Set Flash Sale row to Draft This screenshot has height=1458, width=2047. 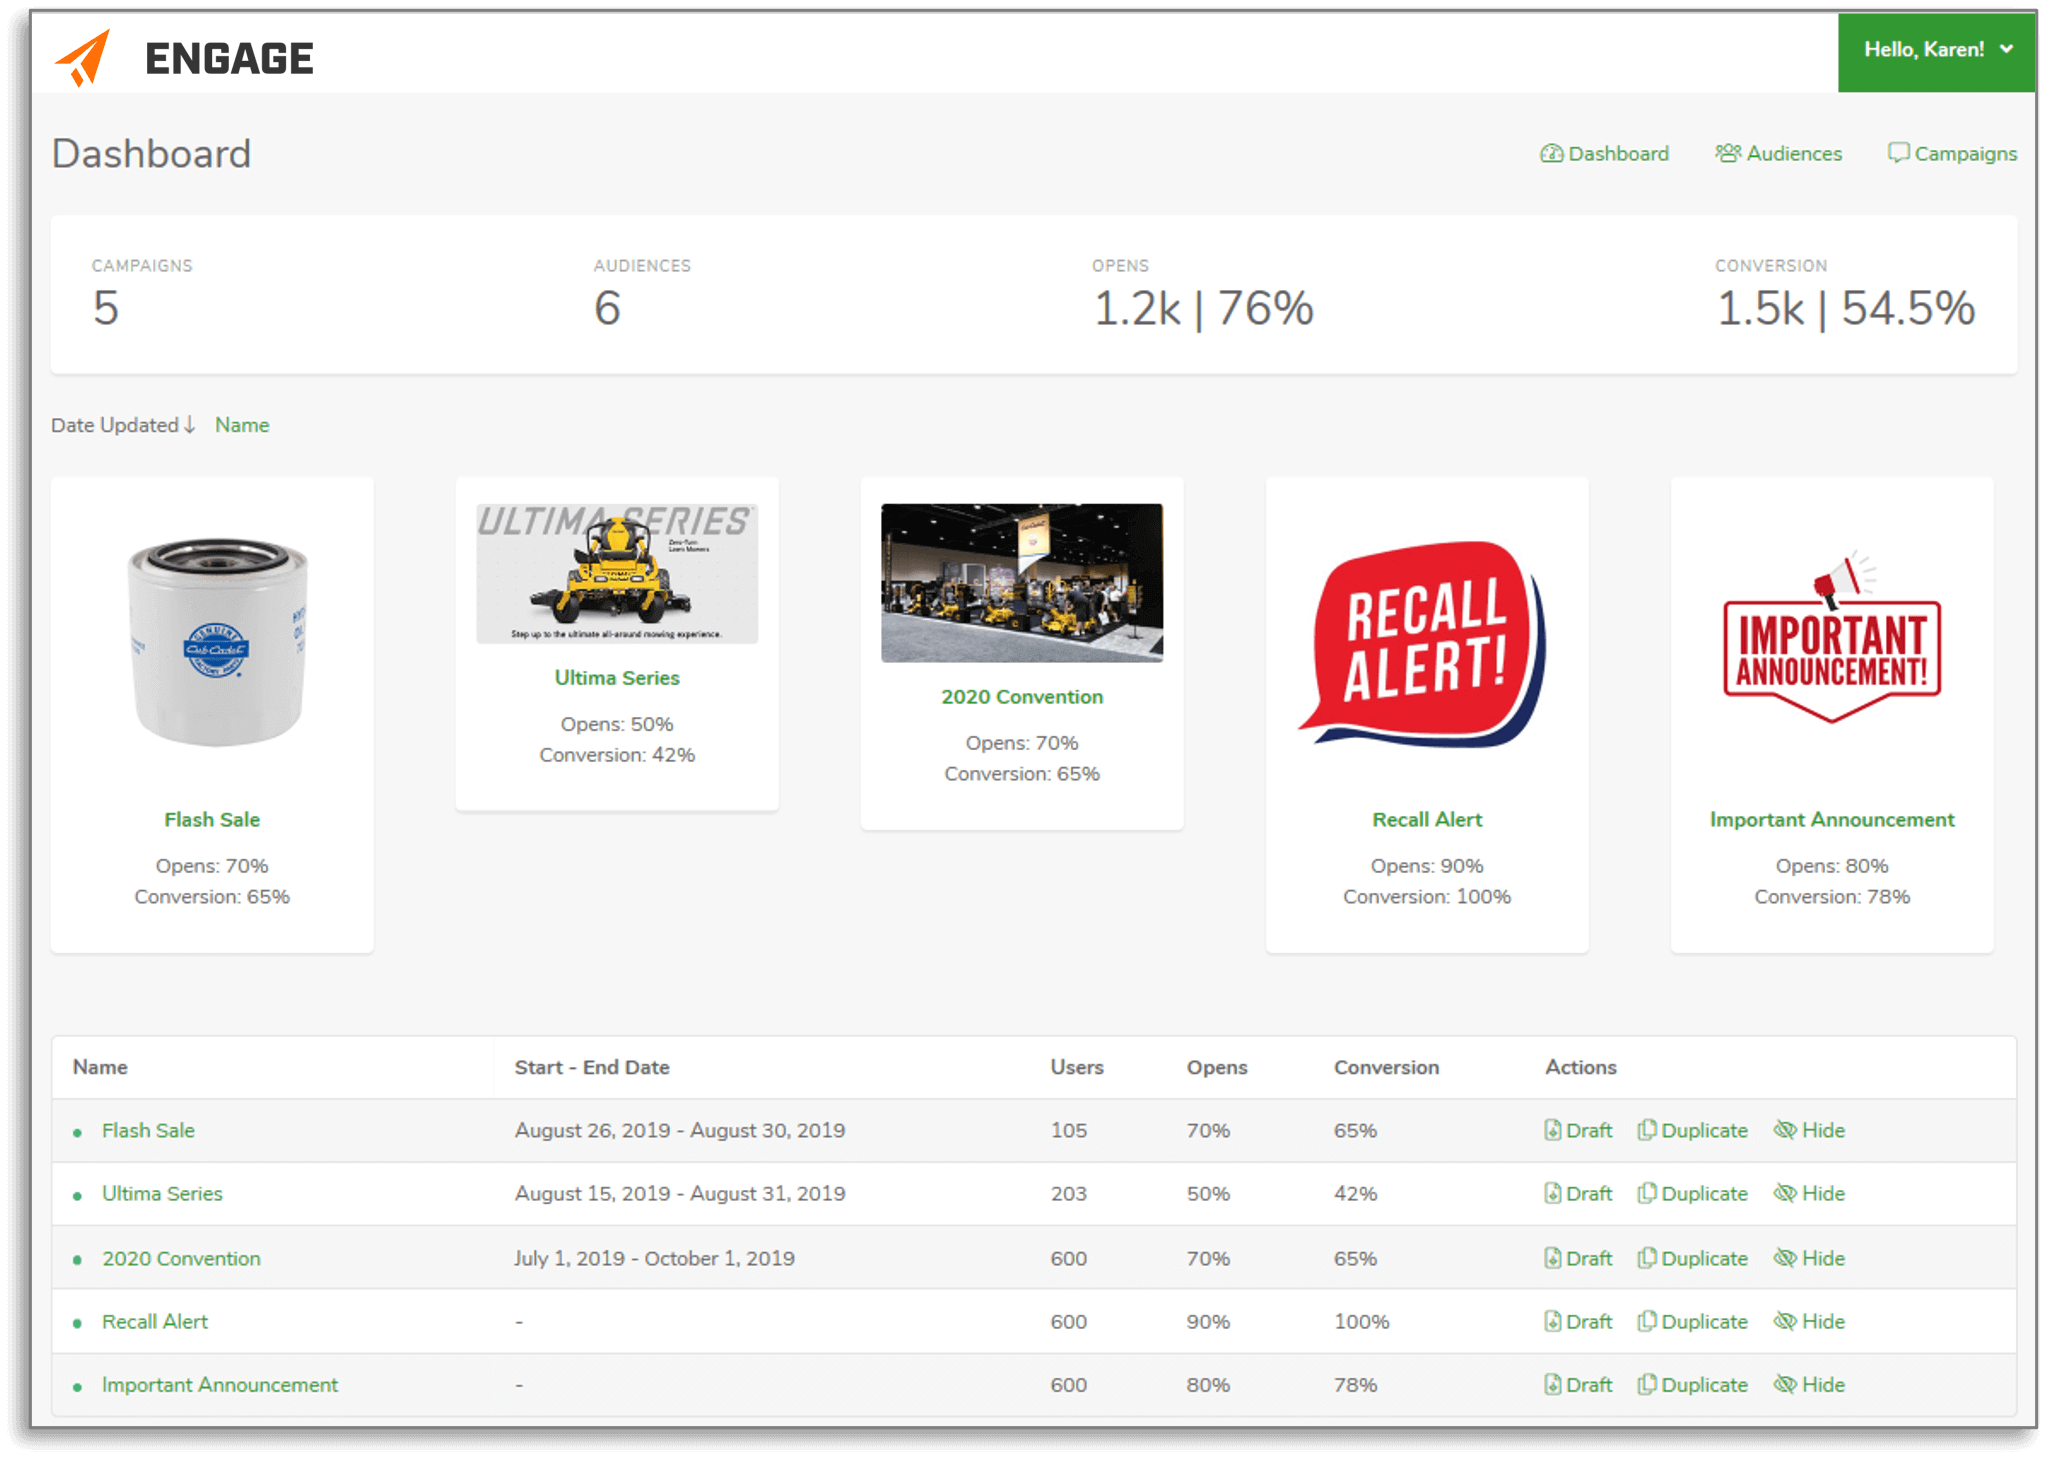(1578, 1130)
